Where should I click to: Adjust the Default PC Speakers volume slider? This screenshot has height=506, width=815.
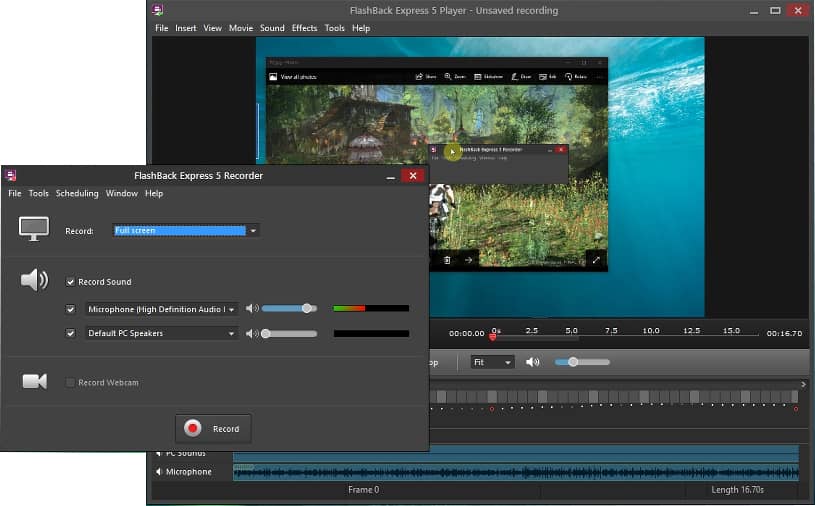click(290, 334)
